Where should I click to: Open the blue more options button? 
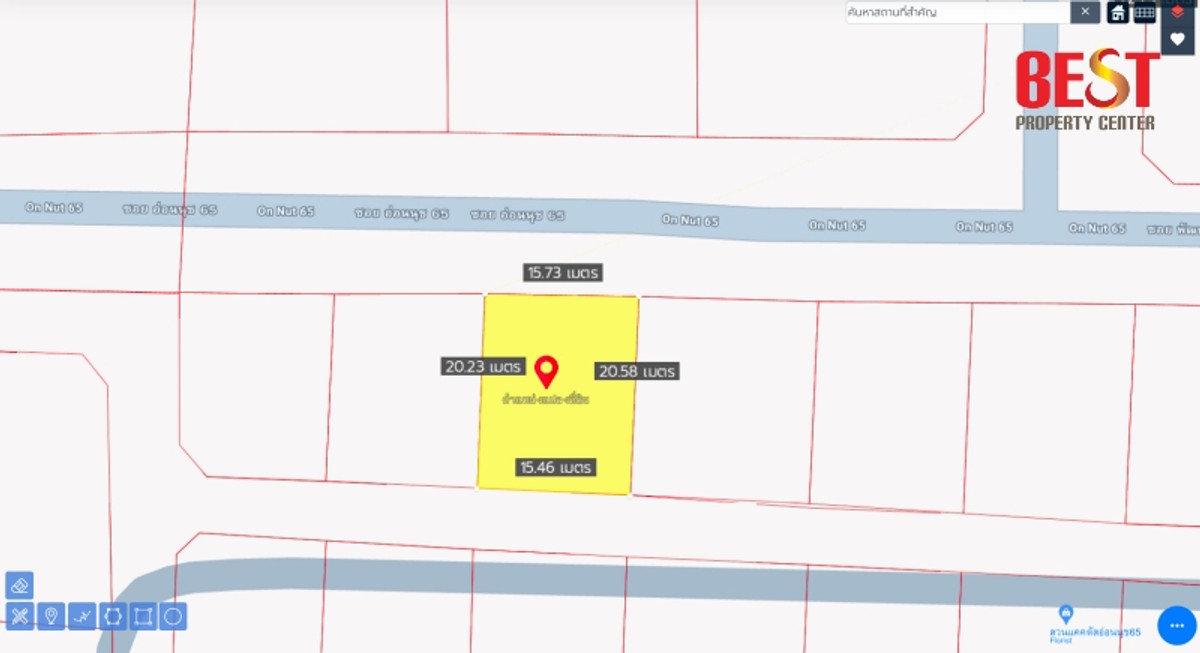click(x=1177, y=625)
